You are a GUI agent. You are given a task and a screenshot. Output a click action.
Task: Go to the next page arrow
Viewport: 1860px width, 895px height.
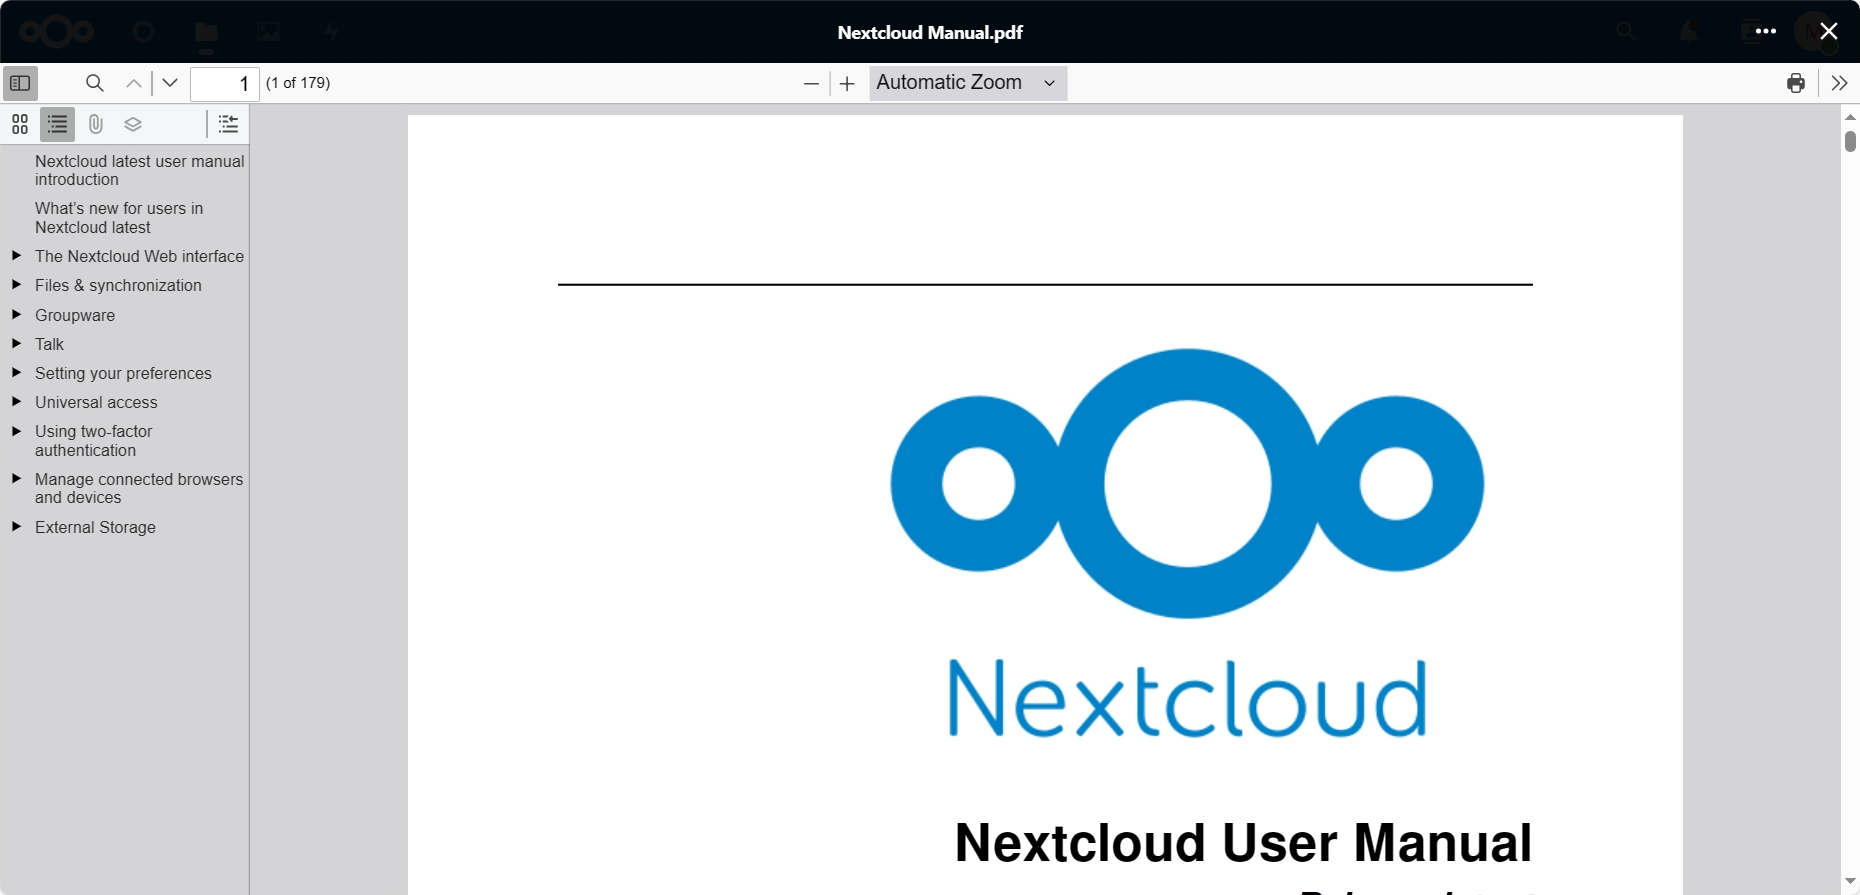tap(170, 83)
